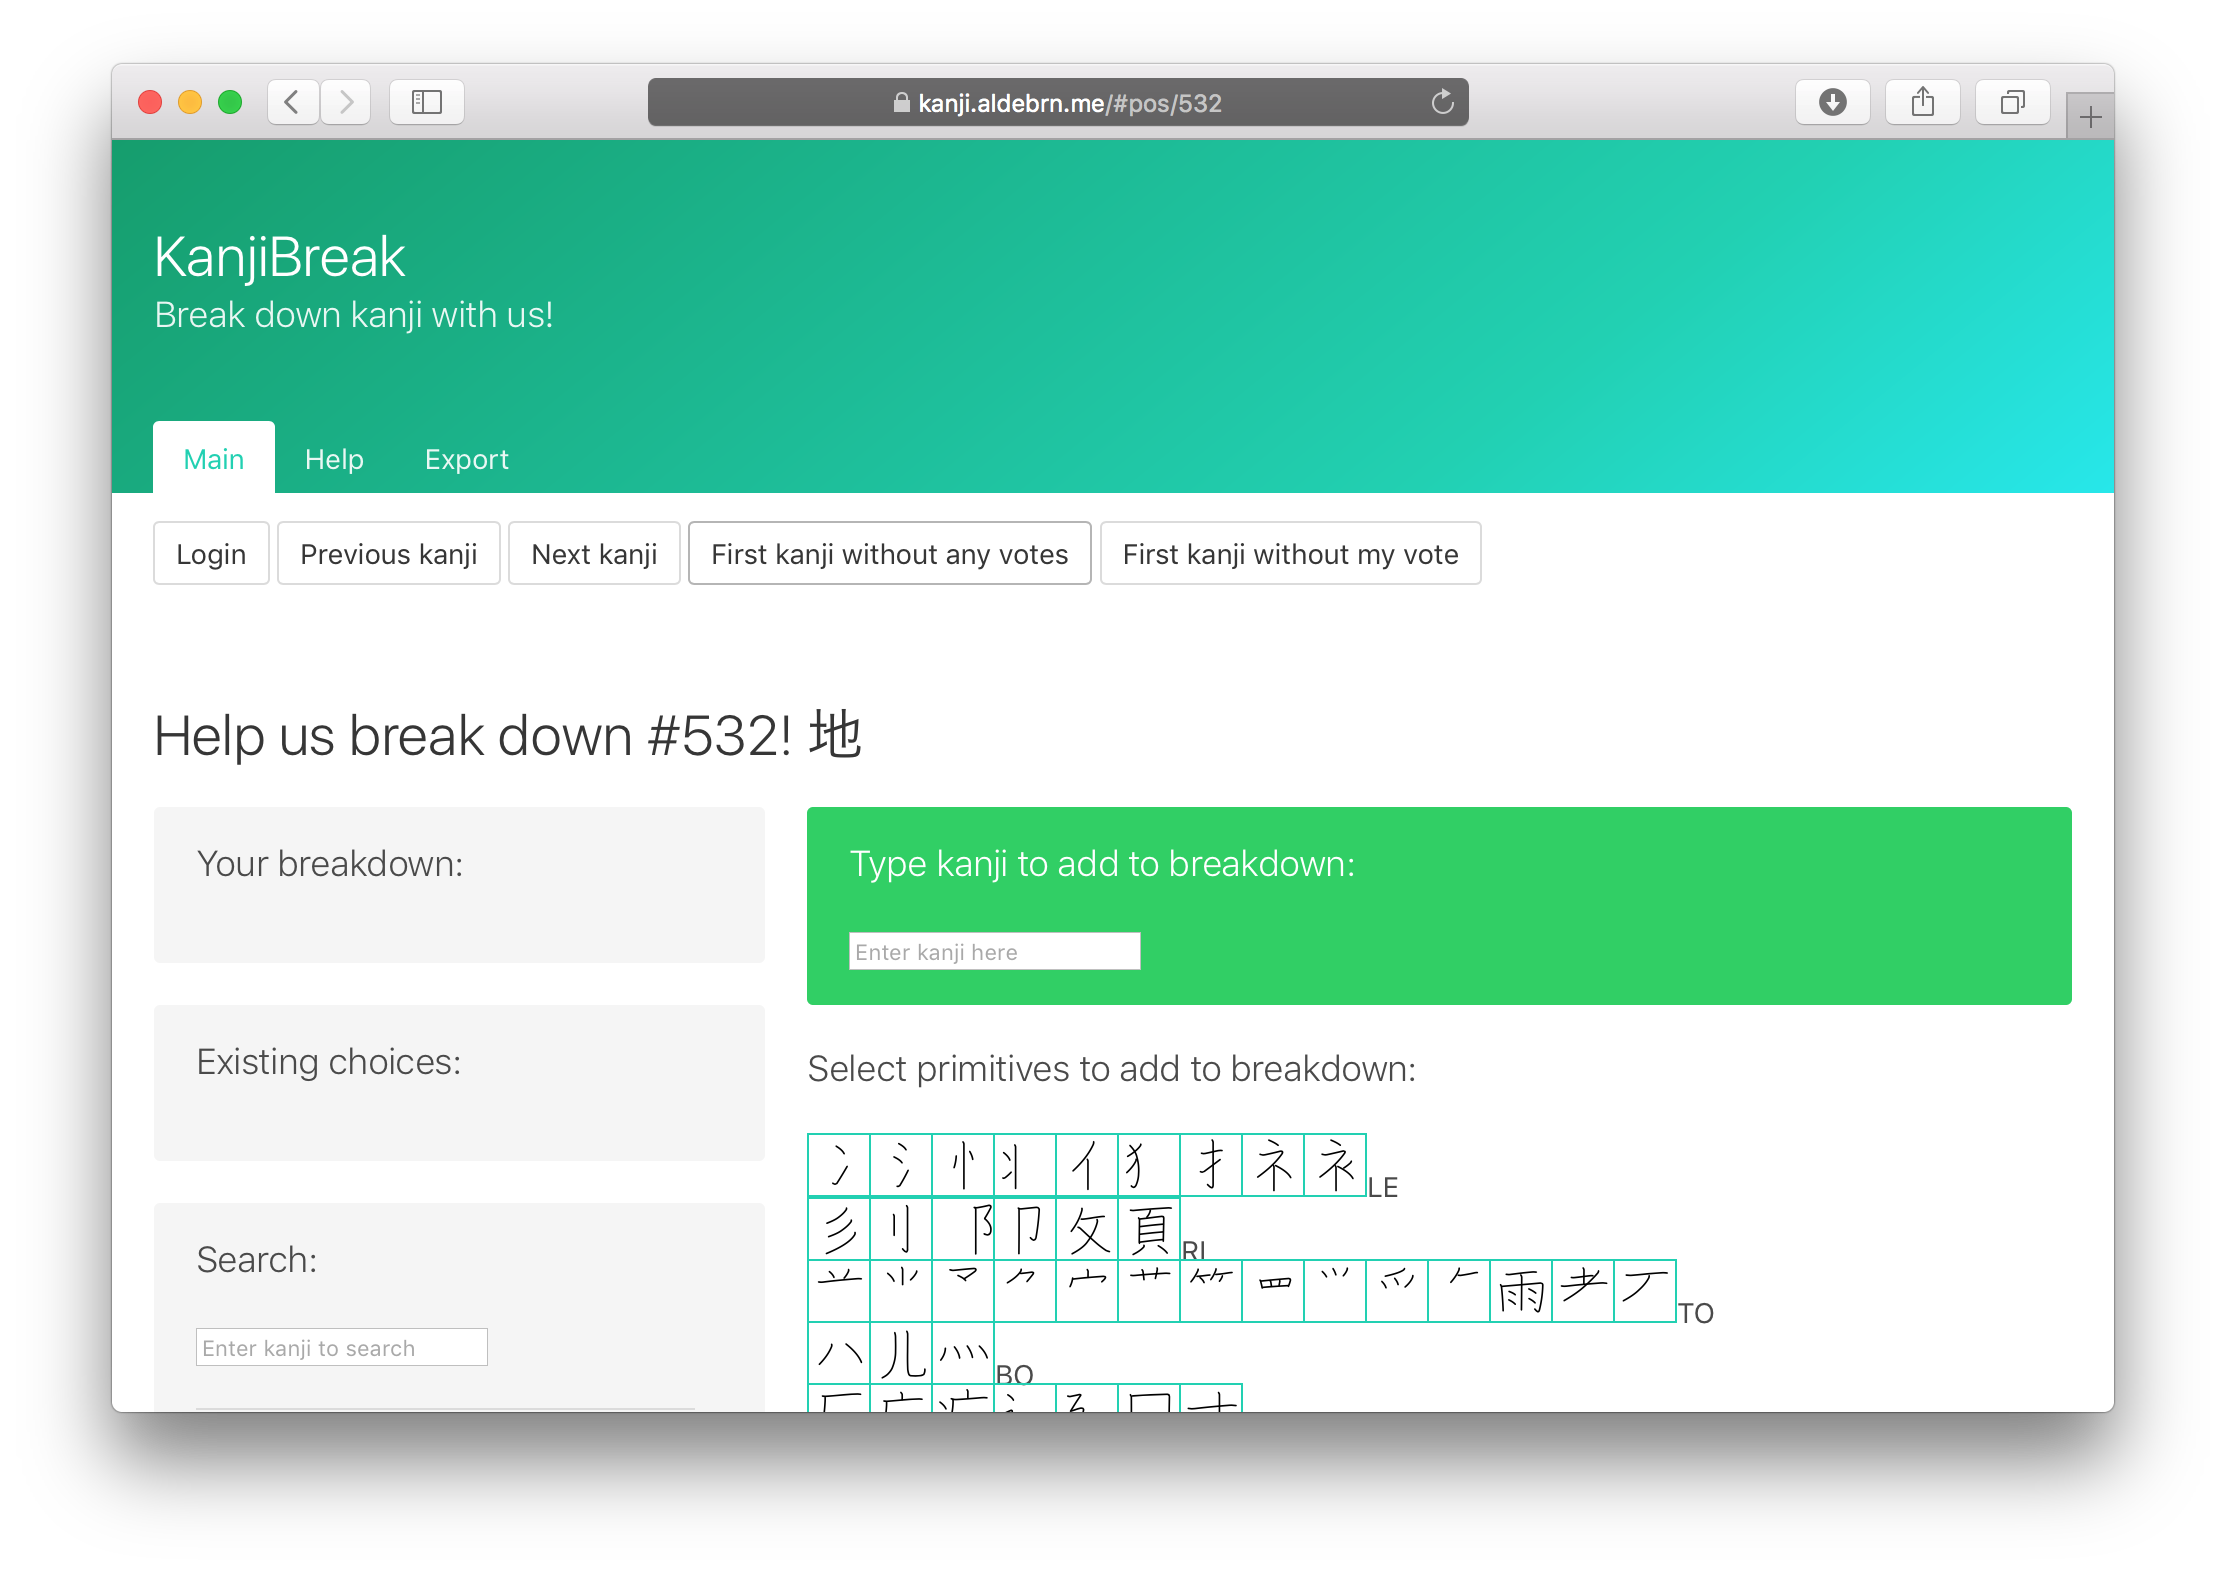The image size is (2226, 1572).
Task: Select the heart radical 忄 primitive
Action: 963,1165
